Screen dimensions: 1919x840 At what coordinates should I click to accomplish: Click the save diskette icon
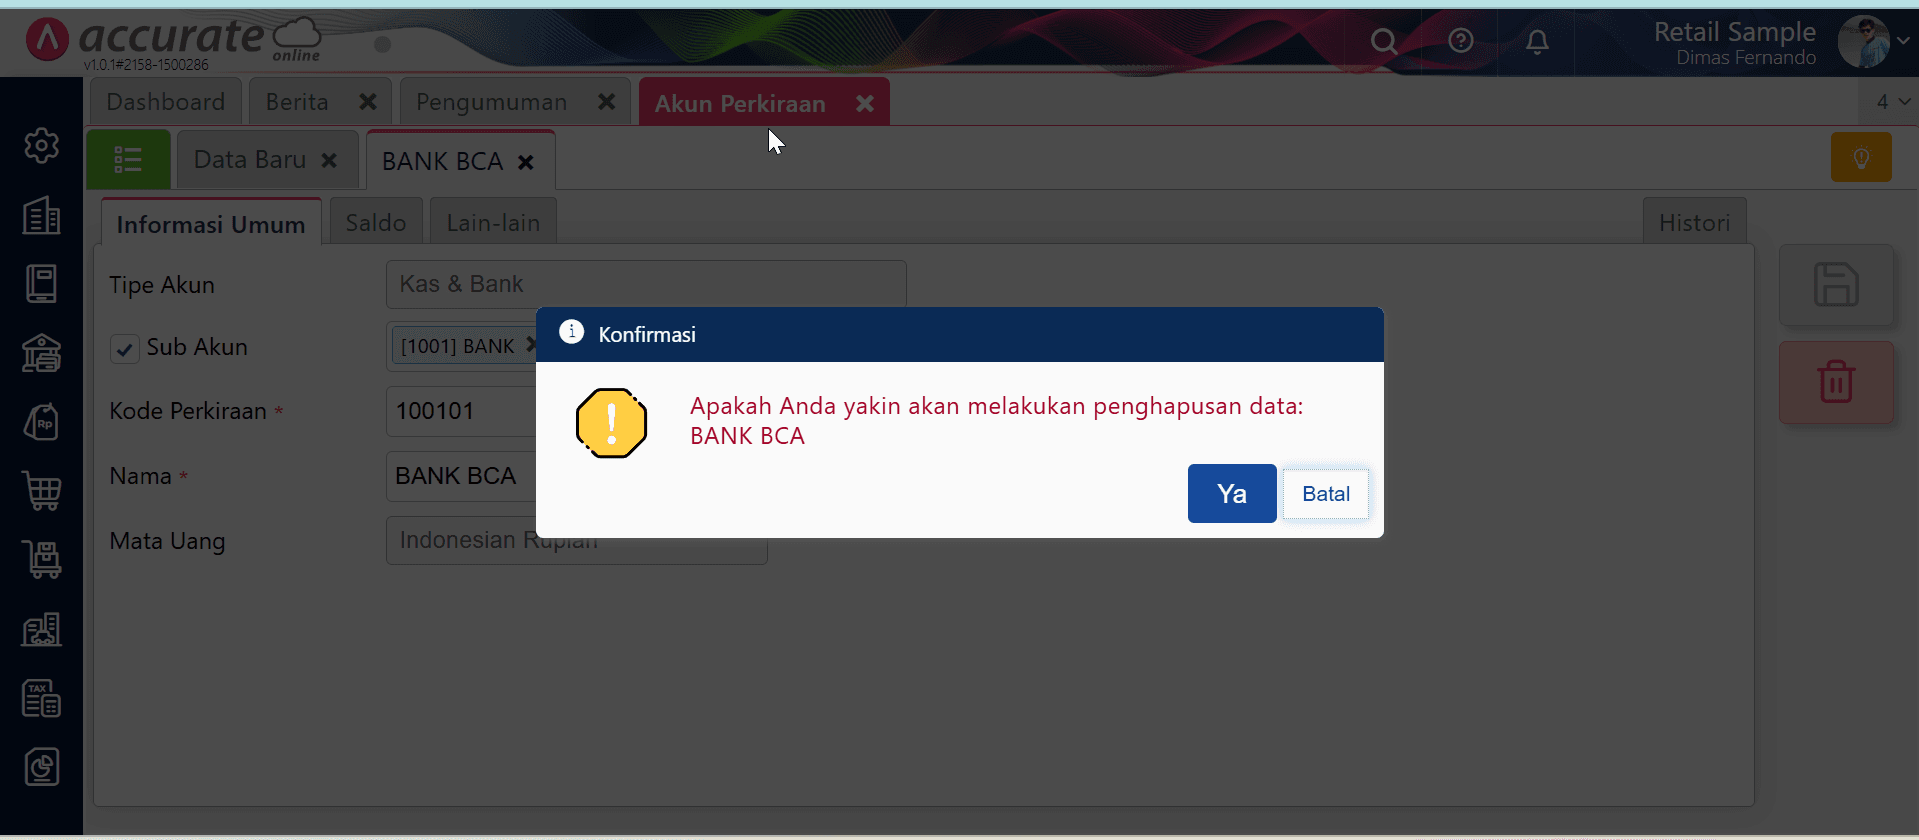(x=1836, y=285)
